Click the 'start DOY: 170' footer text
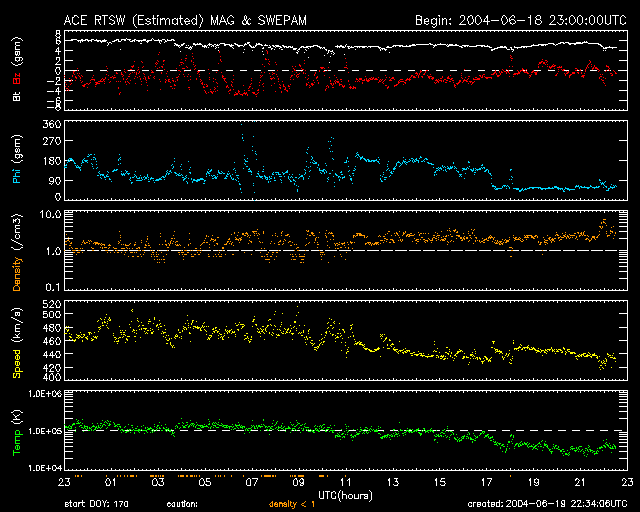 [96, 504]
